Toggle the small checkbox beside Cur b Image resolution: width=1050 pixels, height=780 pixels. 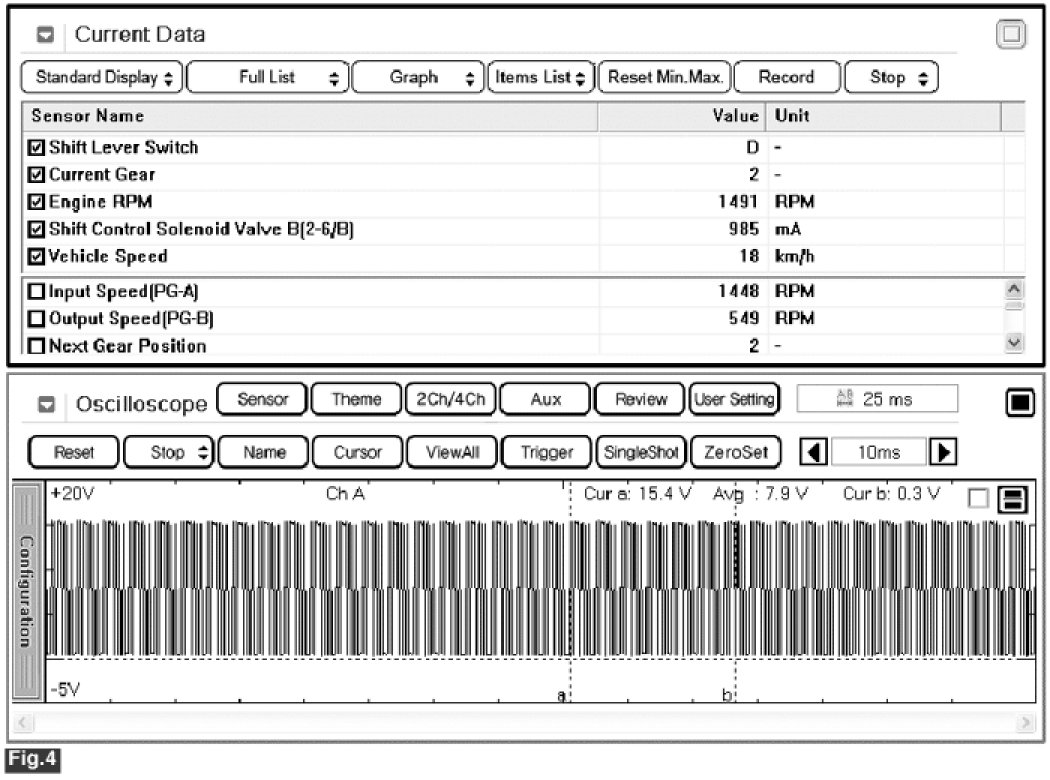coord(978,499)
